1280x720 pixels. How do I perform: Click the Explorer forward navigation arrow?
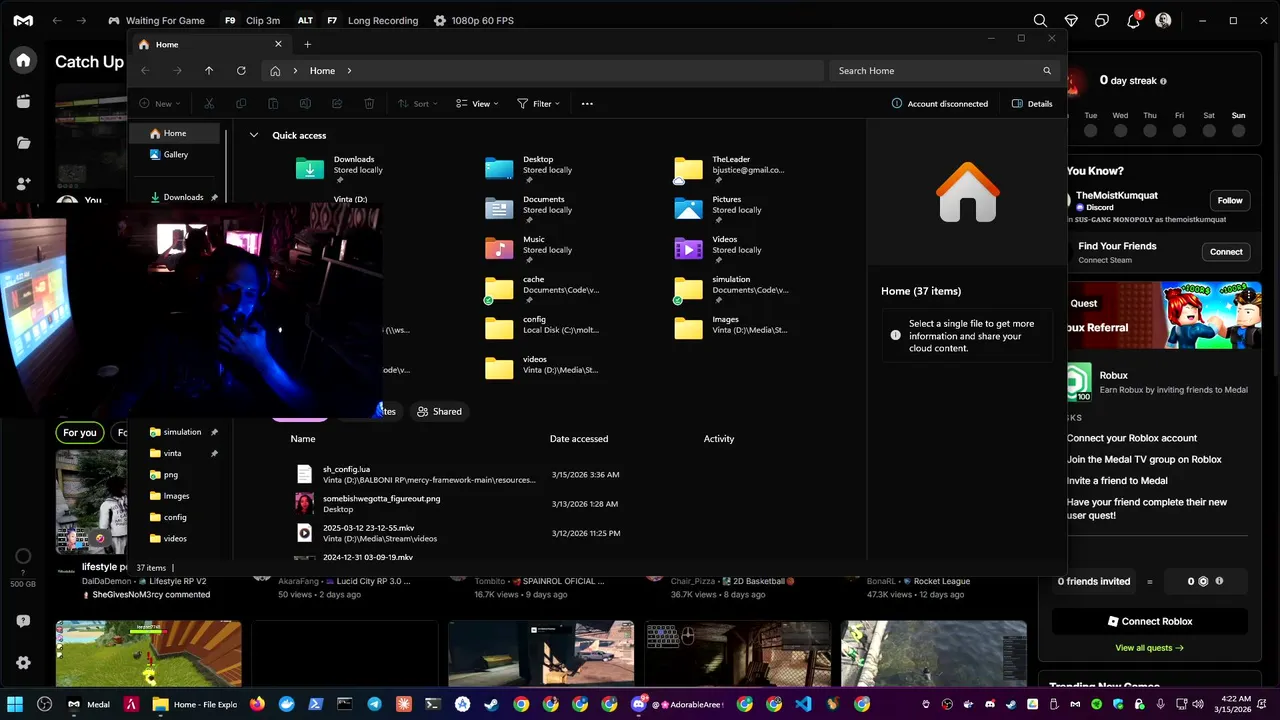point(177,71)
